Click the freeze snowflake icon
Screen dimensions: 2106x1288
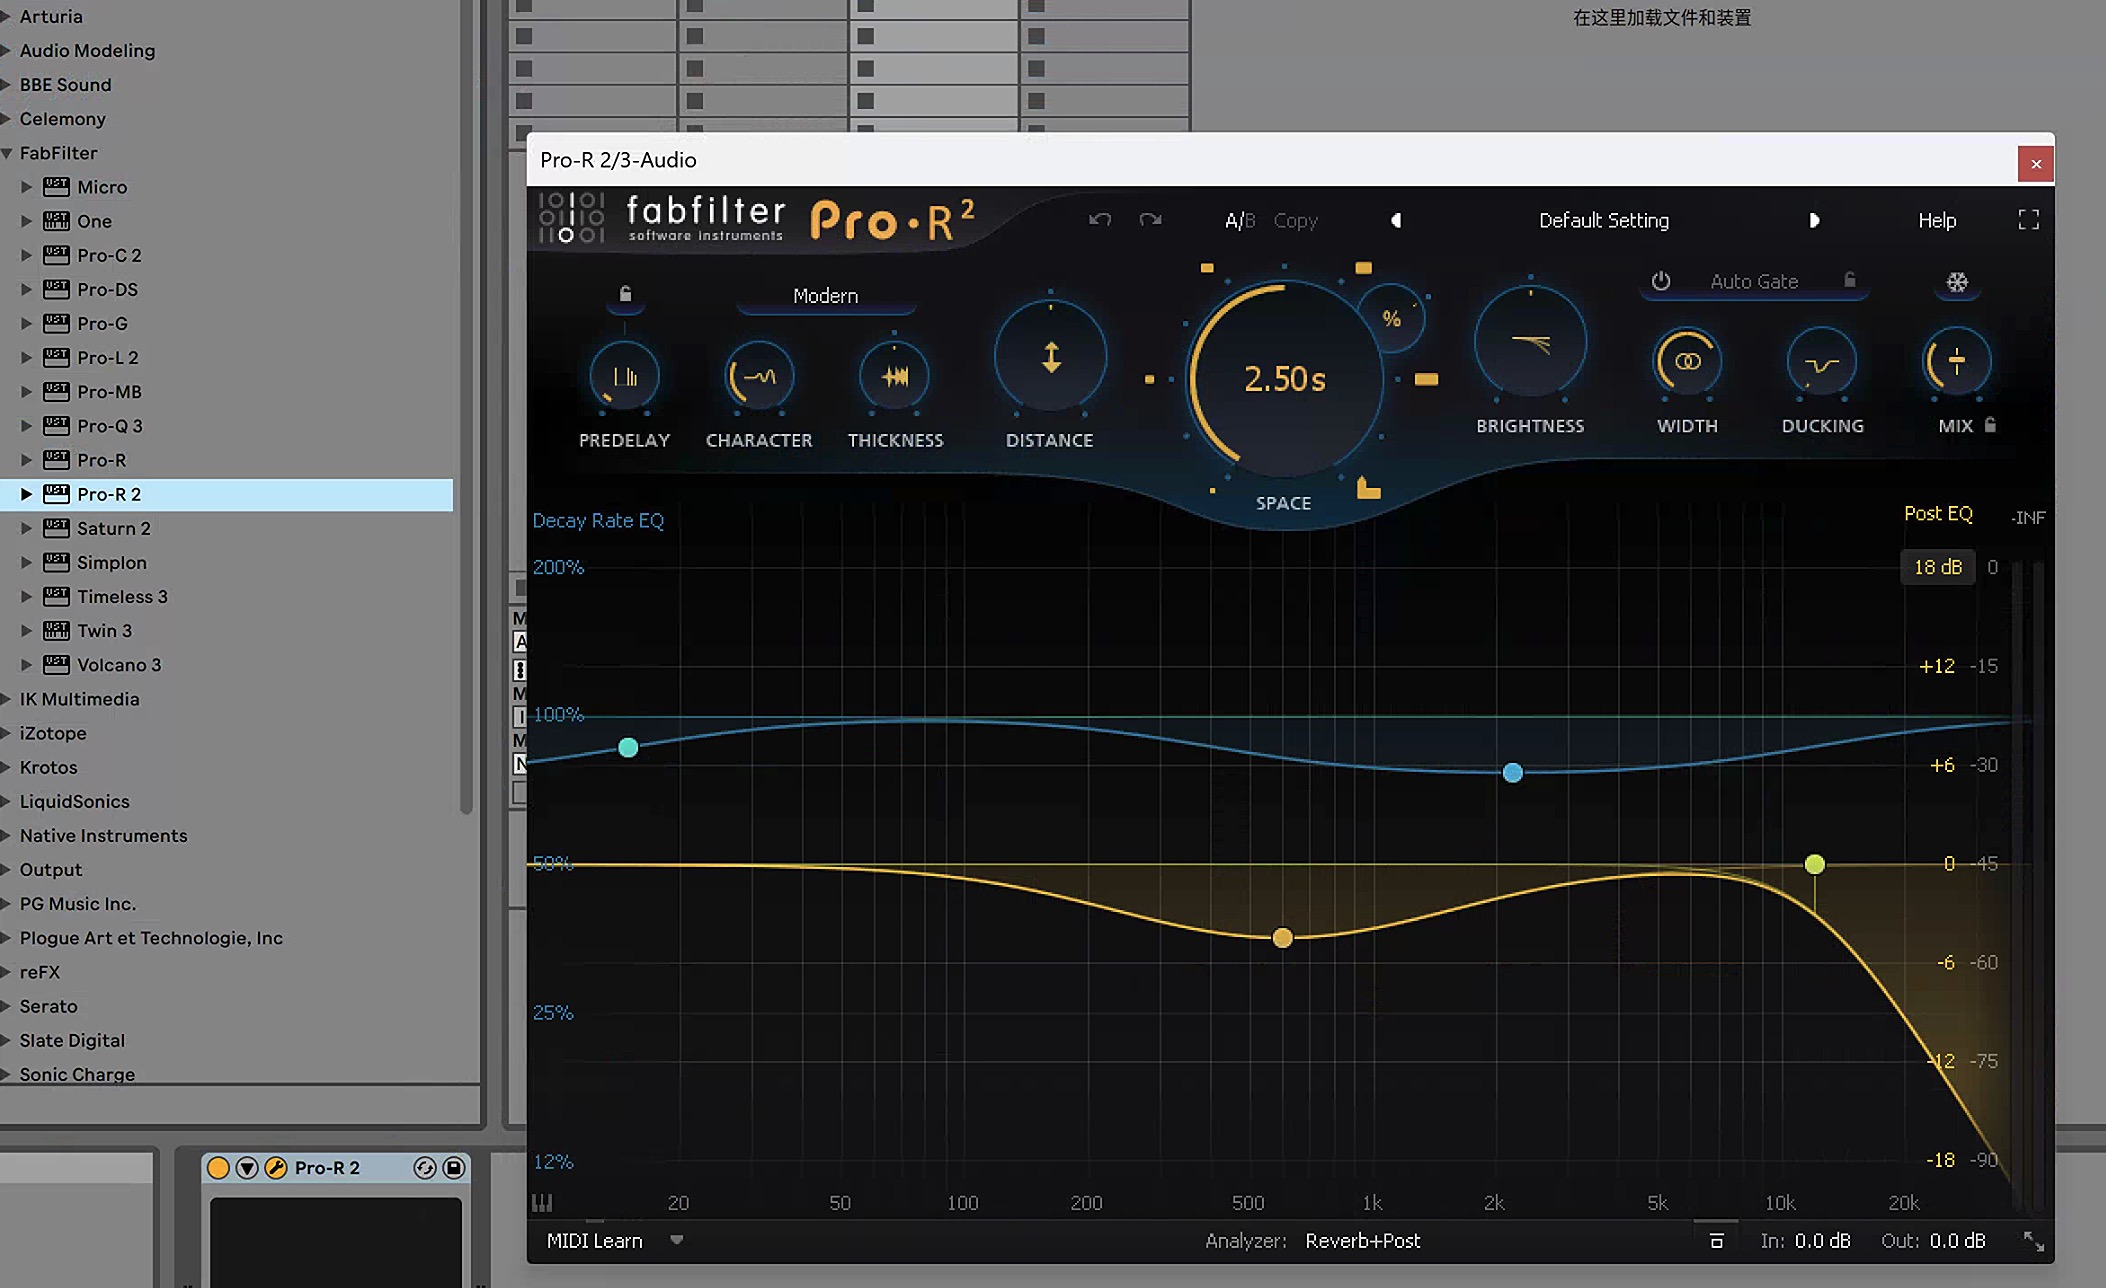(x=1956, y=282)
